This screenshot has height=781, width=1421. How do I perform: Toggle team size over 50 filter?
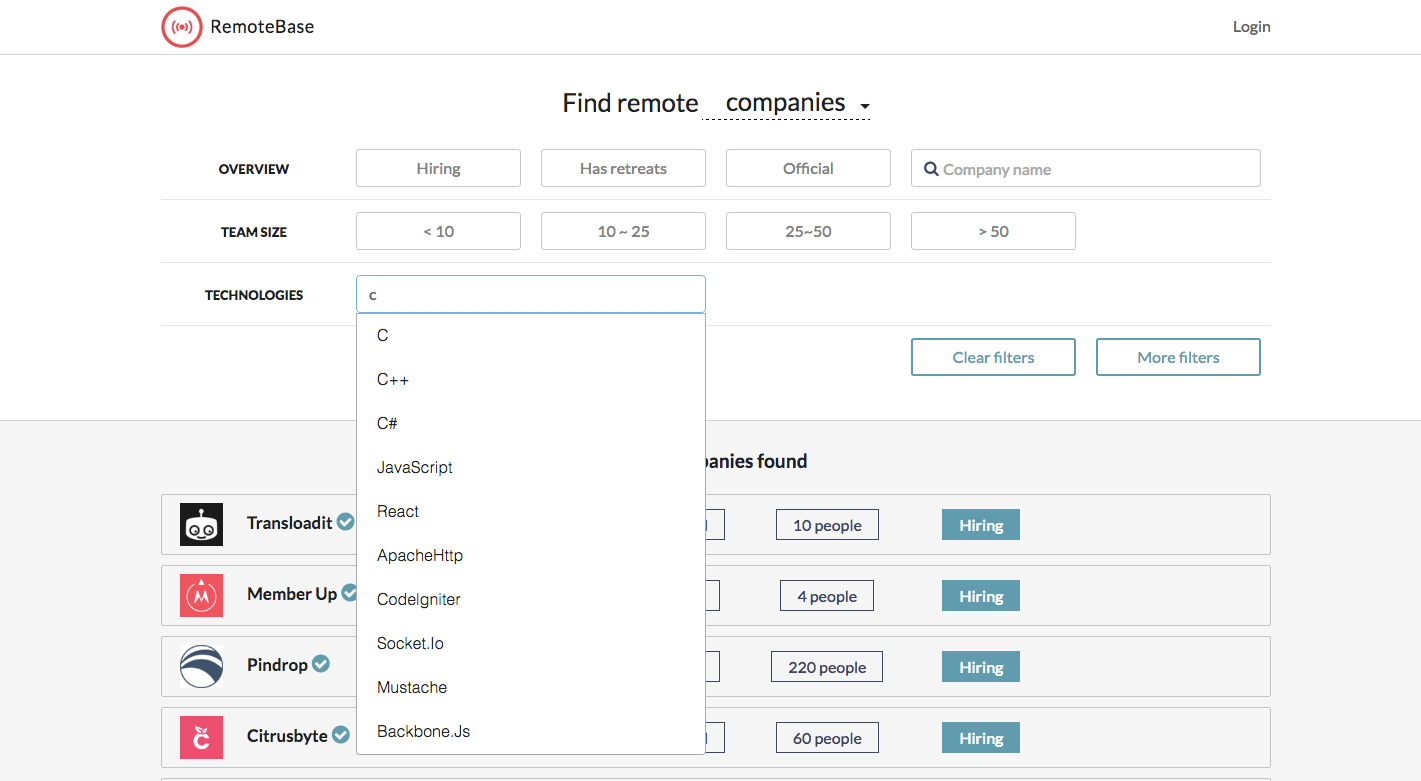tap(993, 231)
